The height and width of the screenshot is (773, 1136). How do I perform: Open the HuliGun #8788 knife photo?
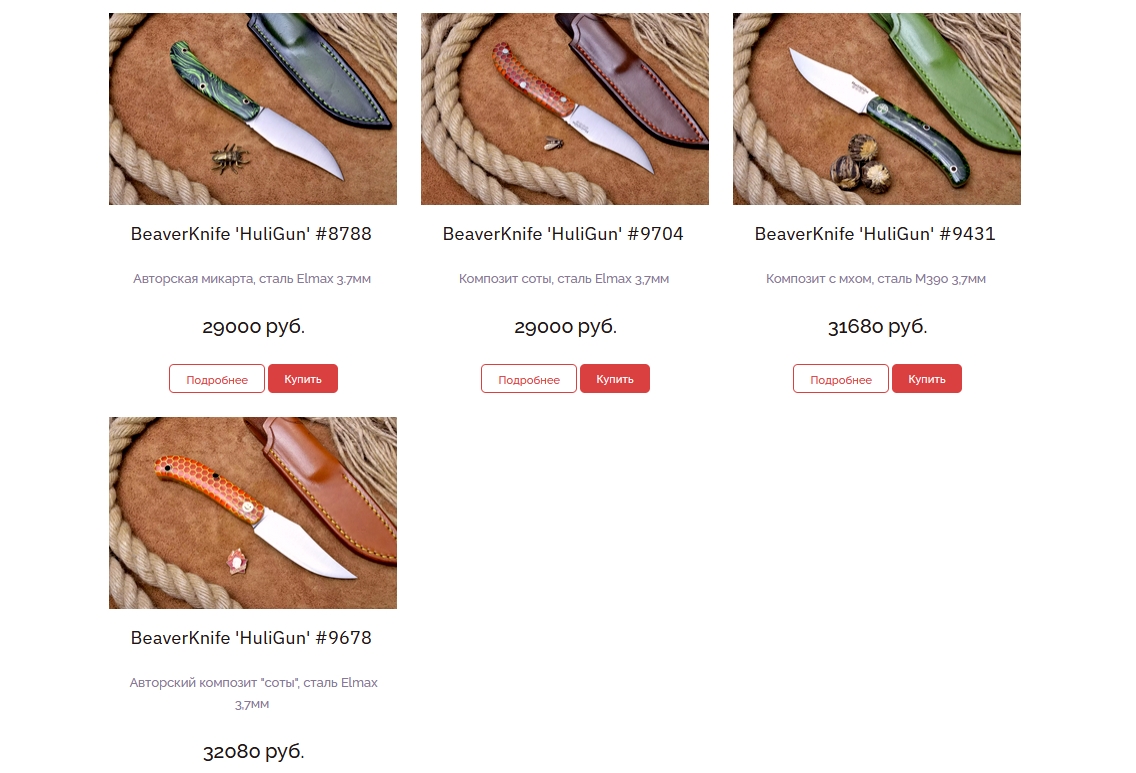tap(253, 109)
